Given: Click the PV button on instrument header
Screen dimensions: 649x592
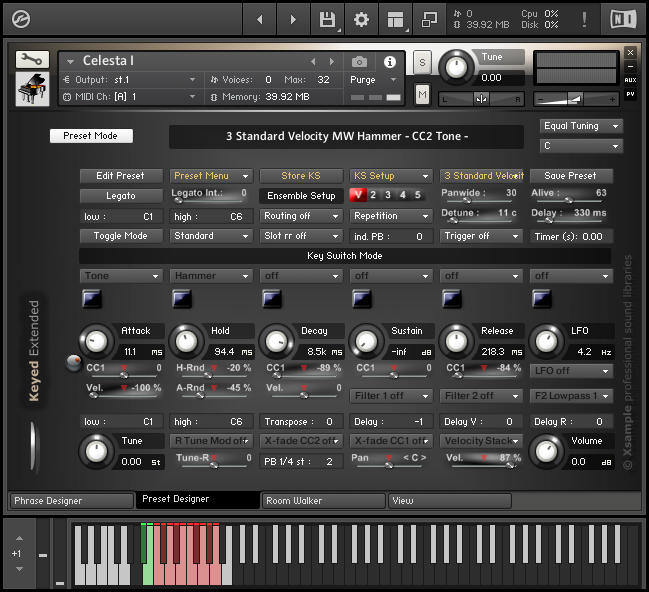Looking at the screenshot, I should tap(630, 94).
